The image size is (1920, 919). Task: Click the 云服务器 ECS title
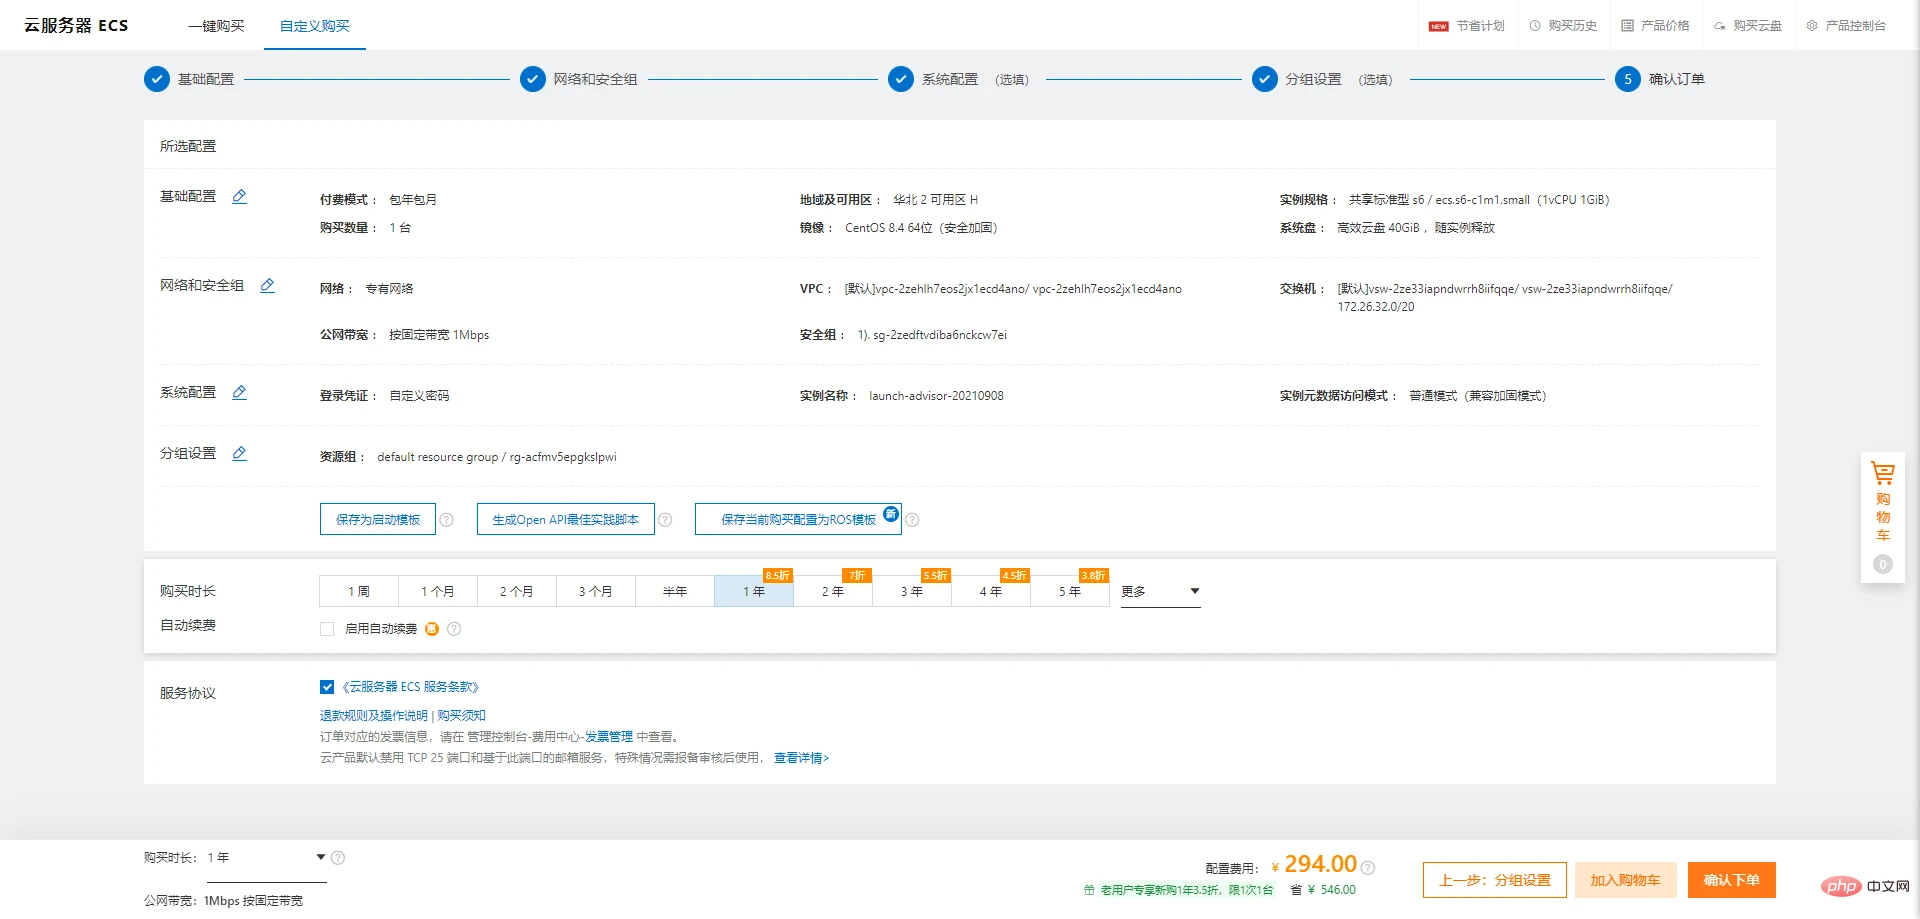coord(76,26)
